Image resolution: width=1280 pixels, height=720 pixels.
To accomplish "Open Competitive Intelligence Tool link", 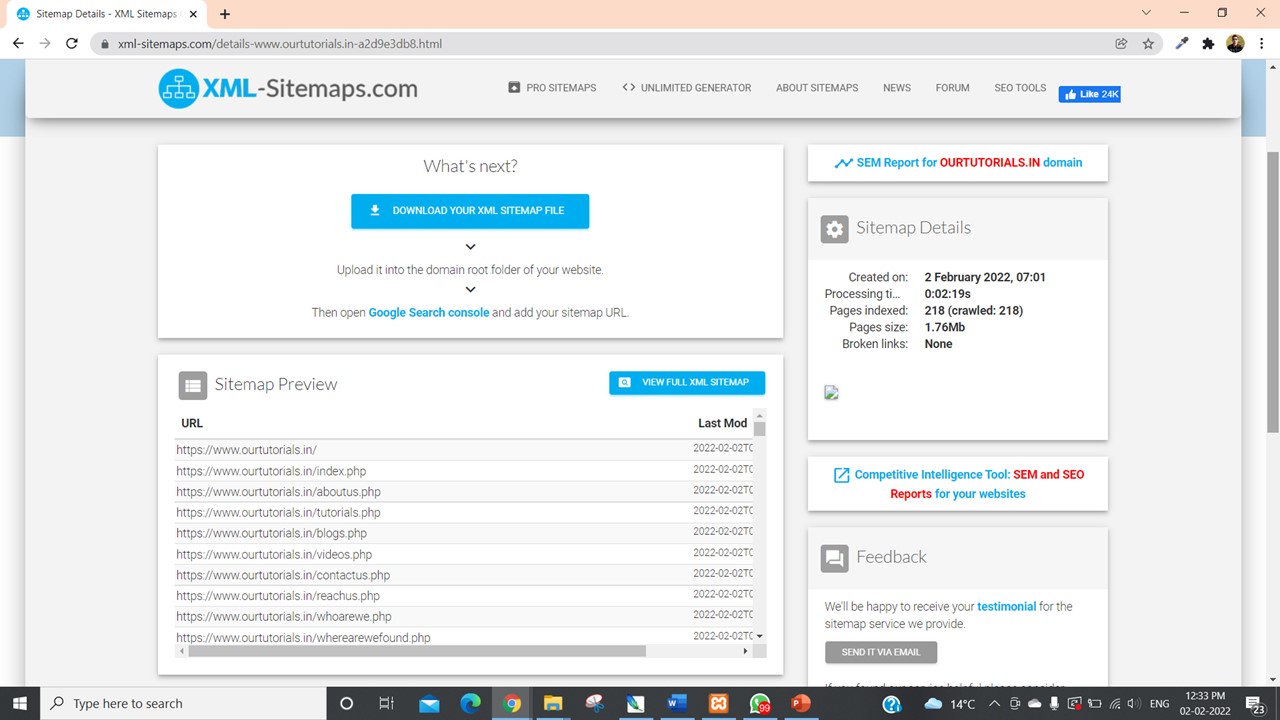I will pos(958,484).
